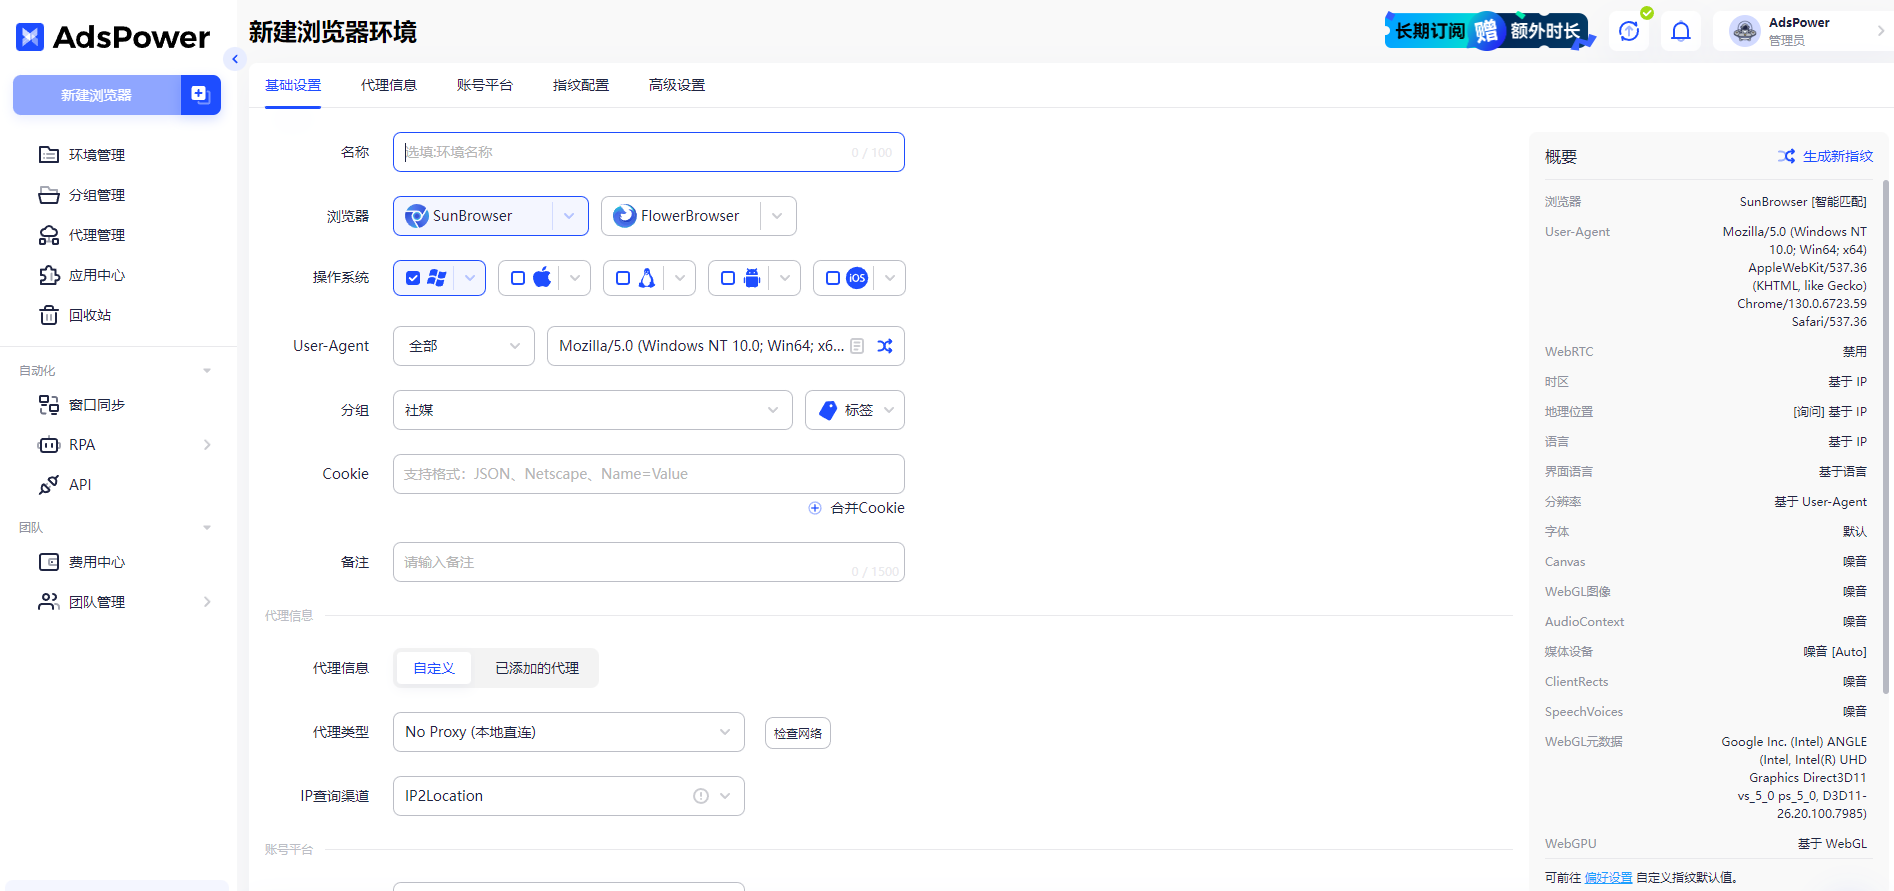This screenshot has height=891, width=1894.
Task: Switch to the 代理信息 tab
Action: [x=389, y=85]
